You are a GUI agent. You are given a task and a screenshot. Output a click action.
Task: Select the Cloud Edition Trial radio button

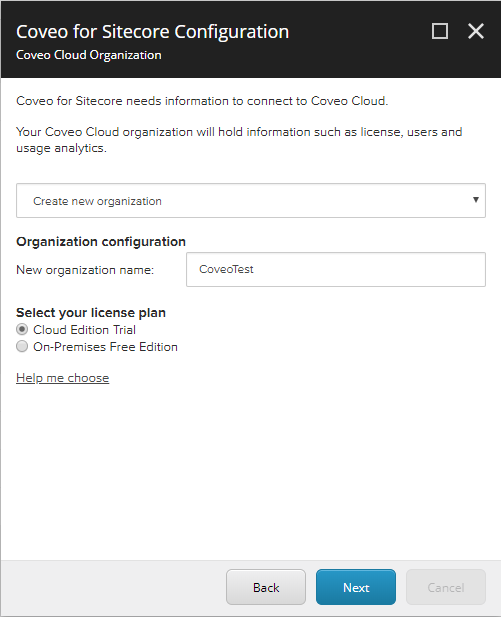click(x=22, y=329)
